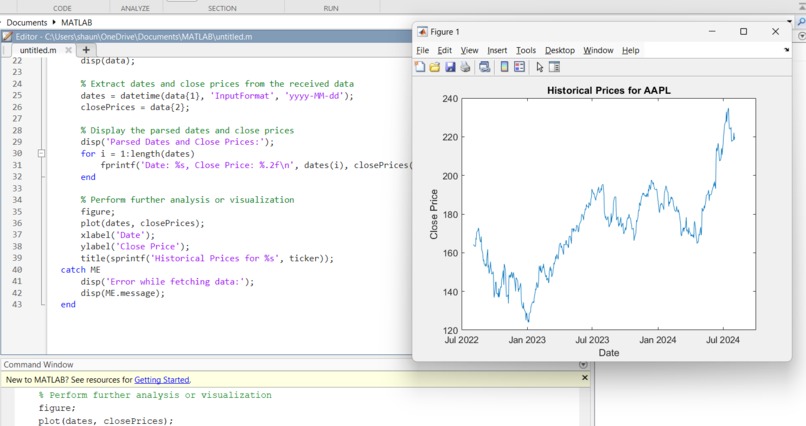Viewport: 806px width, 426px height.
Task: Click the New Figure icon in Figure 1 toolbar
Action: (x=420, y=67)
